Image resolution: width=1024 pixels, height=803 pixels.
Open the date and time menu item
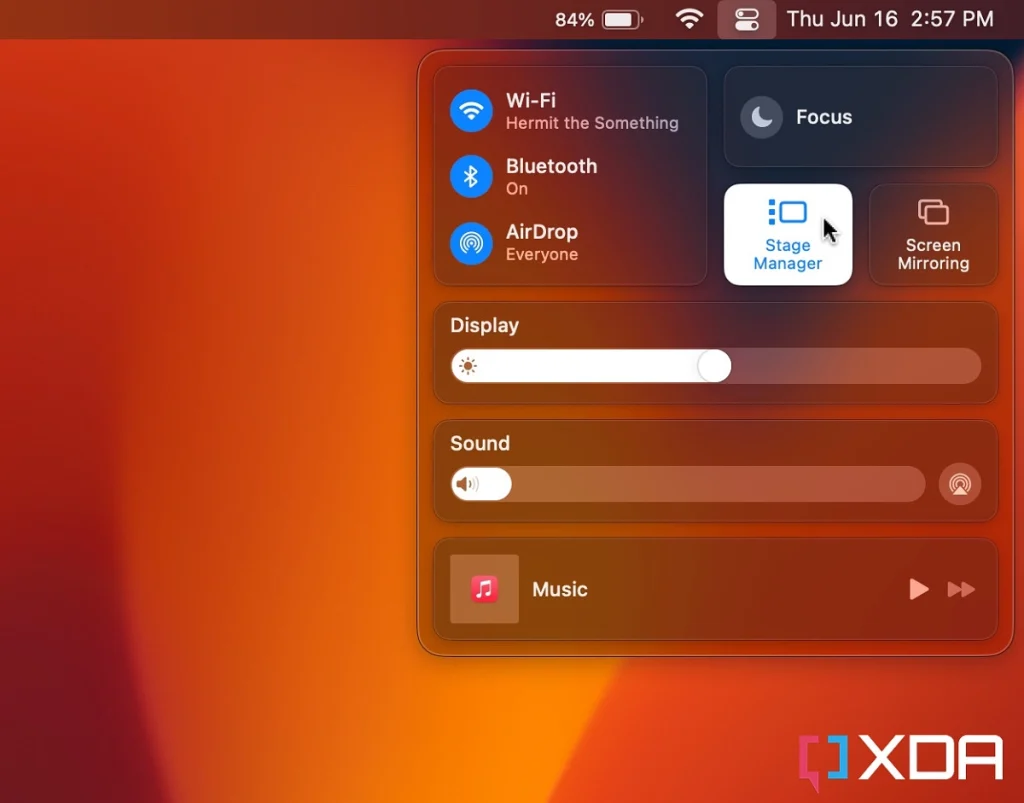(x=889, y=19)
